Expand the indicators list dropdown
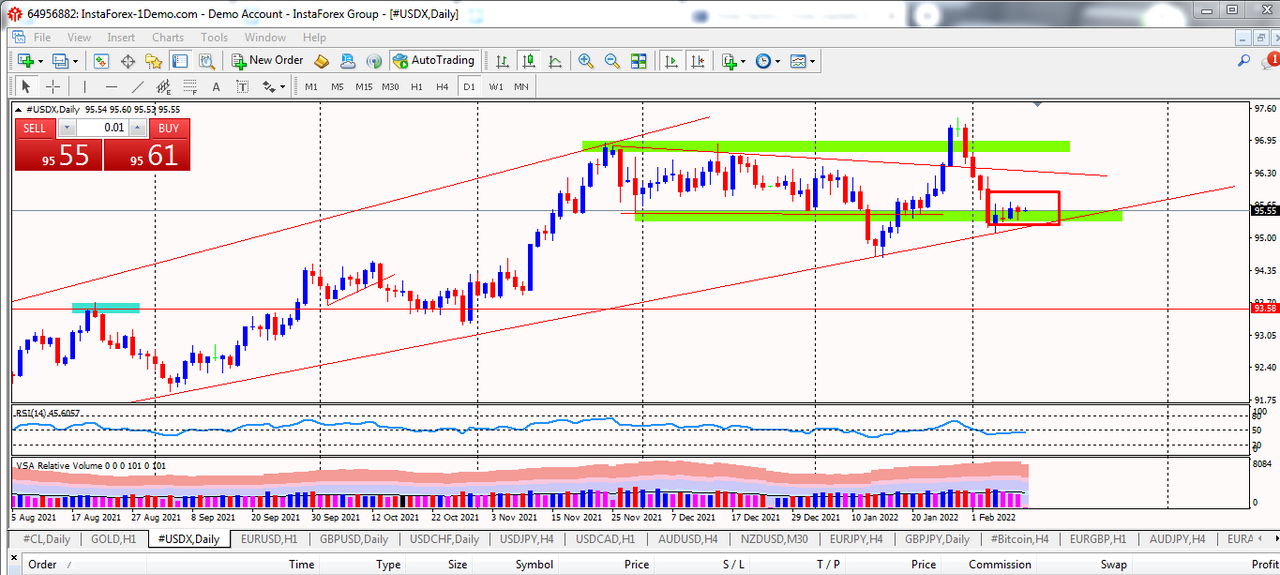This screenshot has width=1280, height=575. [742, 61]
